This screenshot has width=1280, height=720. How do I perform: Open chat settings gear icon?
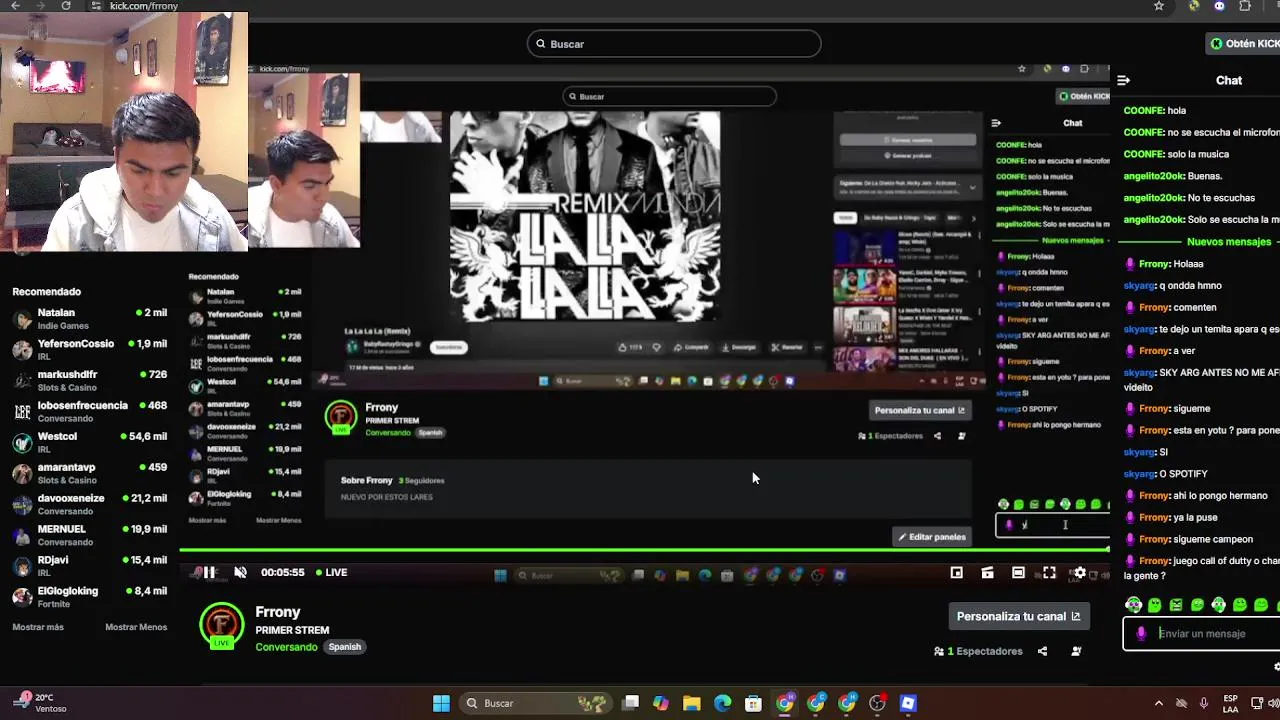pyautogui.click(x=1276, y=666)
